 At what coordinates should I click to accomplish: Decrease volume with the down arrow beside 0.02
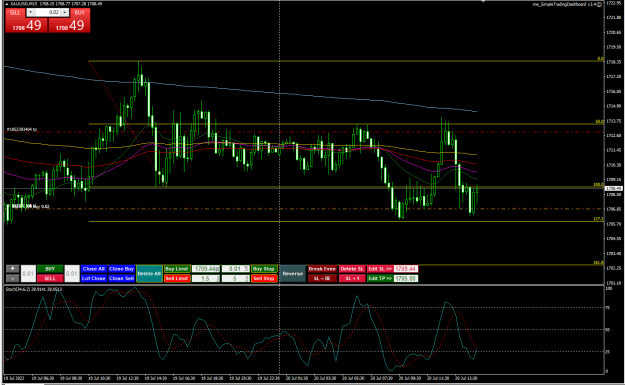click(30, 13)
